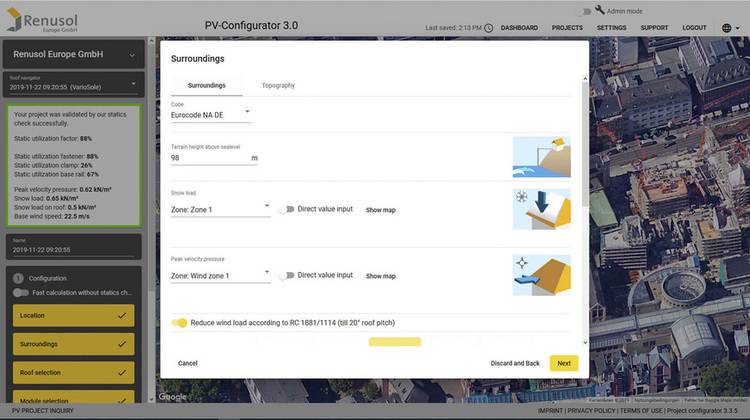750x420 pixels.
Task: Click the peak velocity wind illustration
Action: [541, 275]
